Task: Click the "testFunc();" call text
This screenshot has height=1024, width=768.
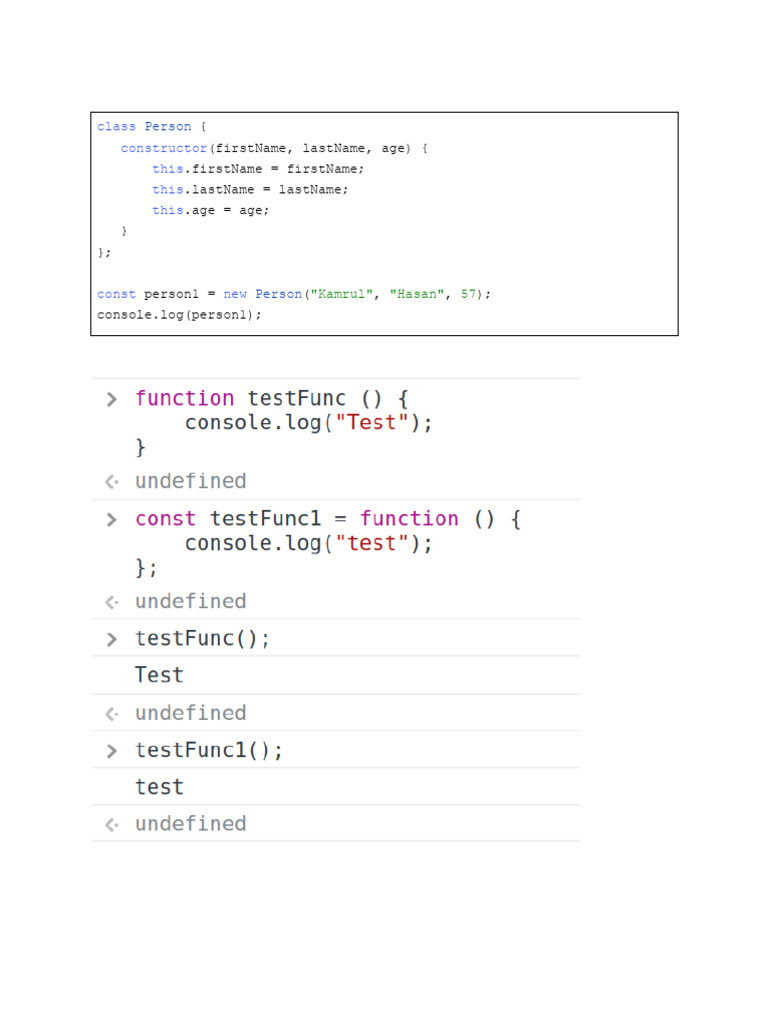Action: (x=202, y=639)
